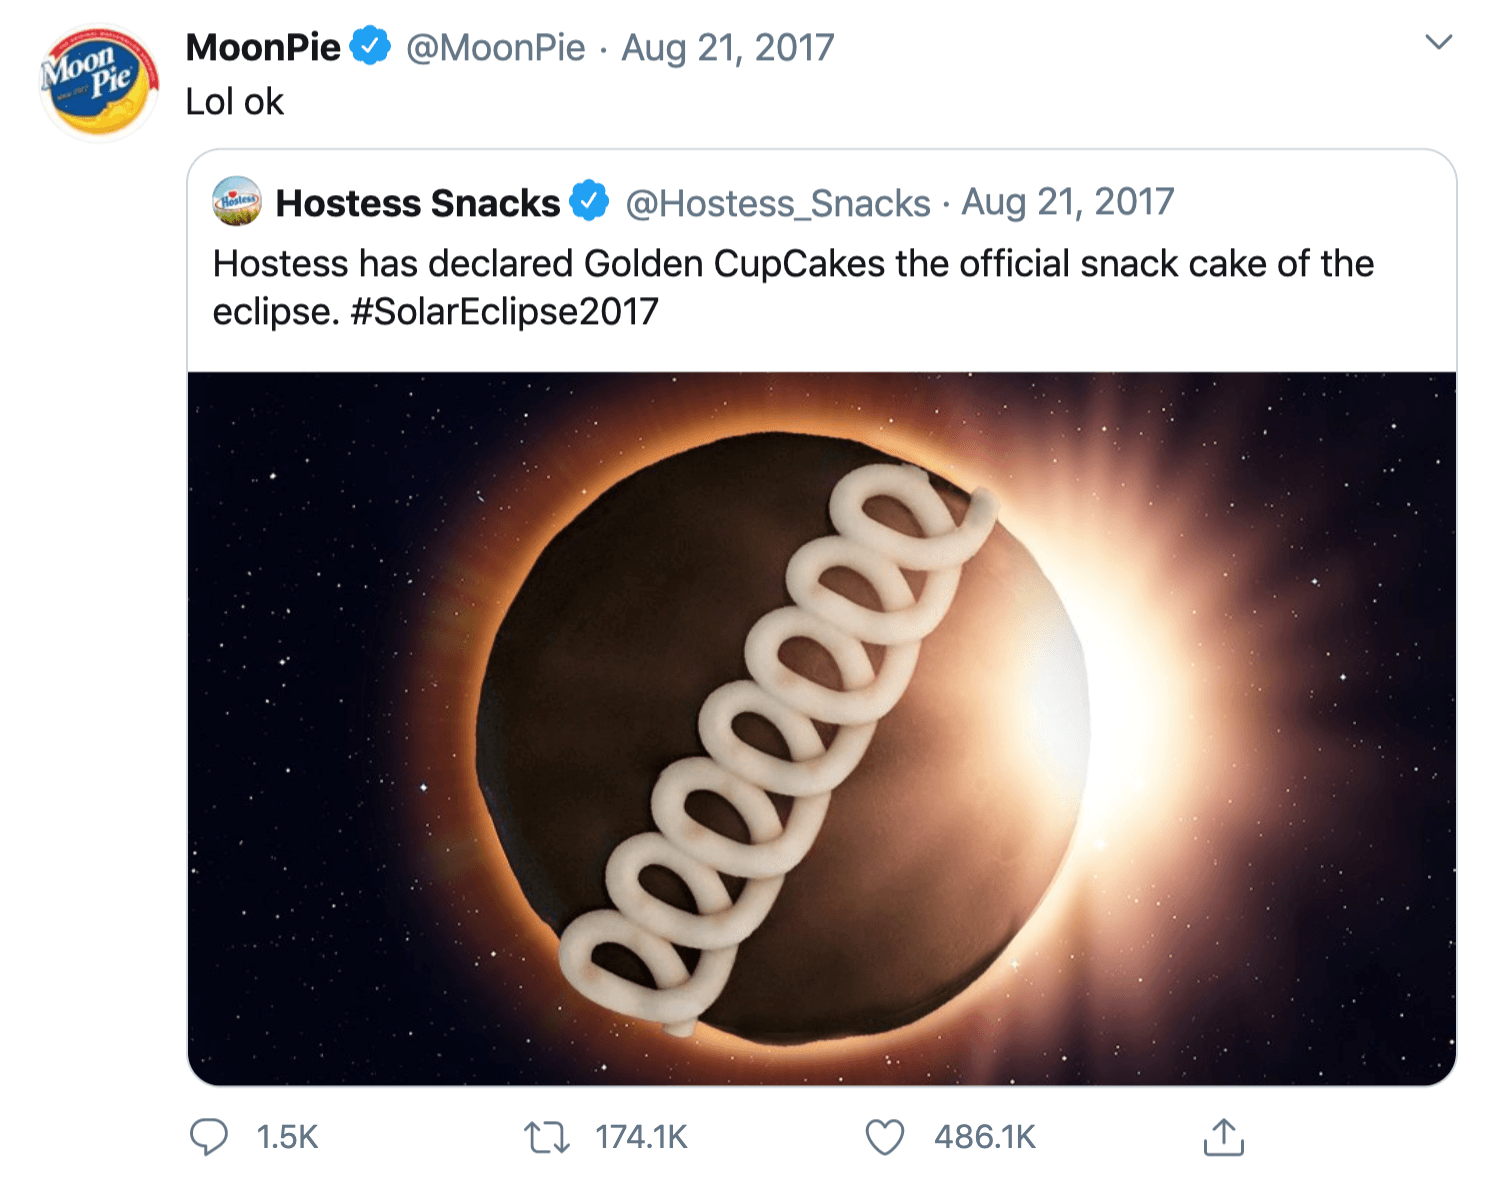The width and height of the screenshot is (1494, 1184).
Task: Open the tweet options chevron menu
Action: [x=1440, y=42]
